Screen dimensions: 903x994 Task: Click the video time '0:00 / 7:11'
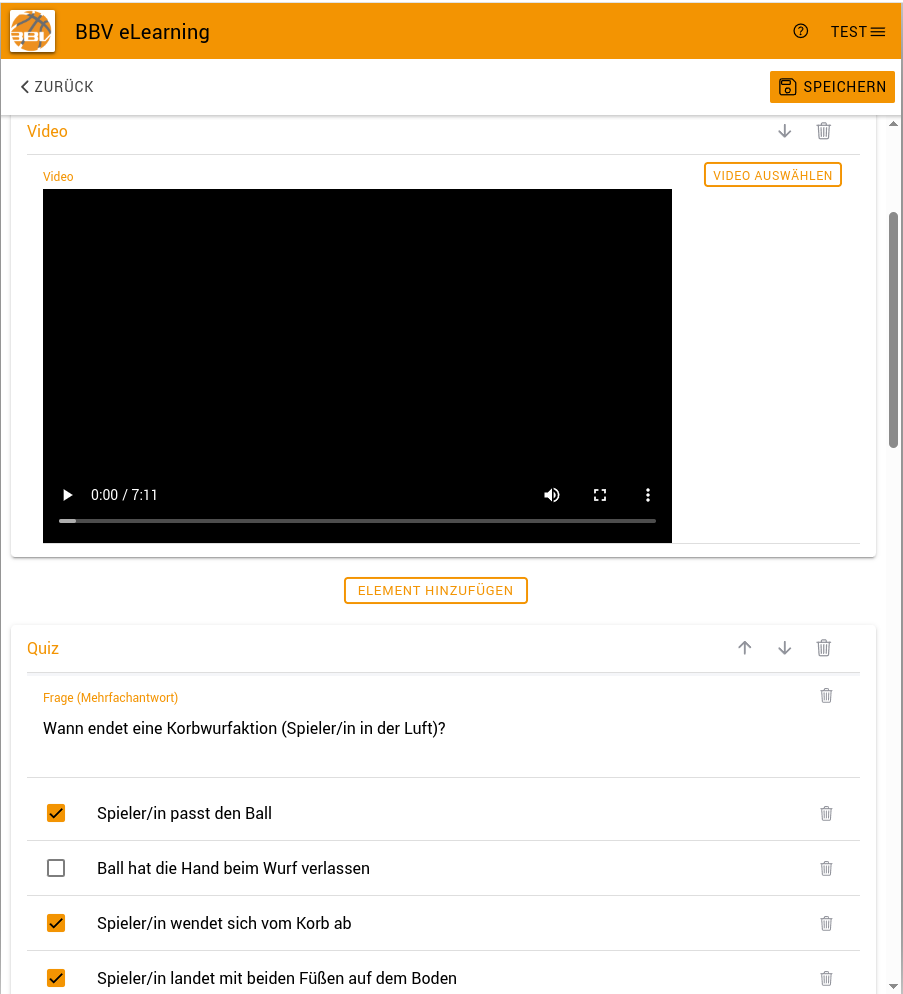pyautogui.click(x=124, y=495)
